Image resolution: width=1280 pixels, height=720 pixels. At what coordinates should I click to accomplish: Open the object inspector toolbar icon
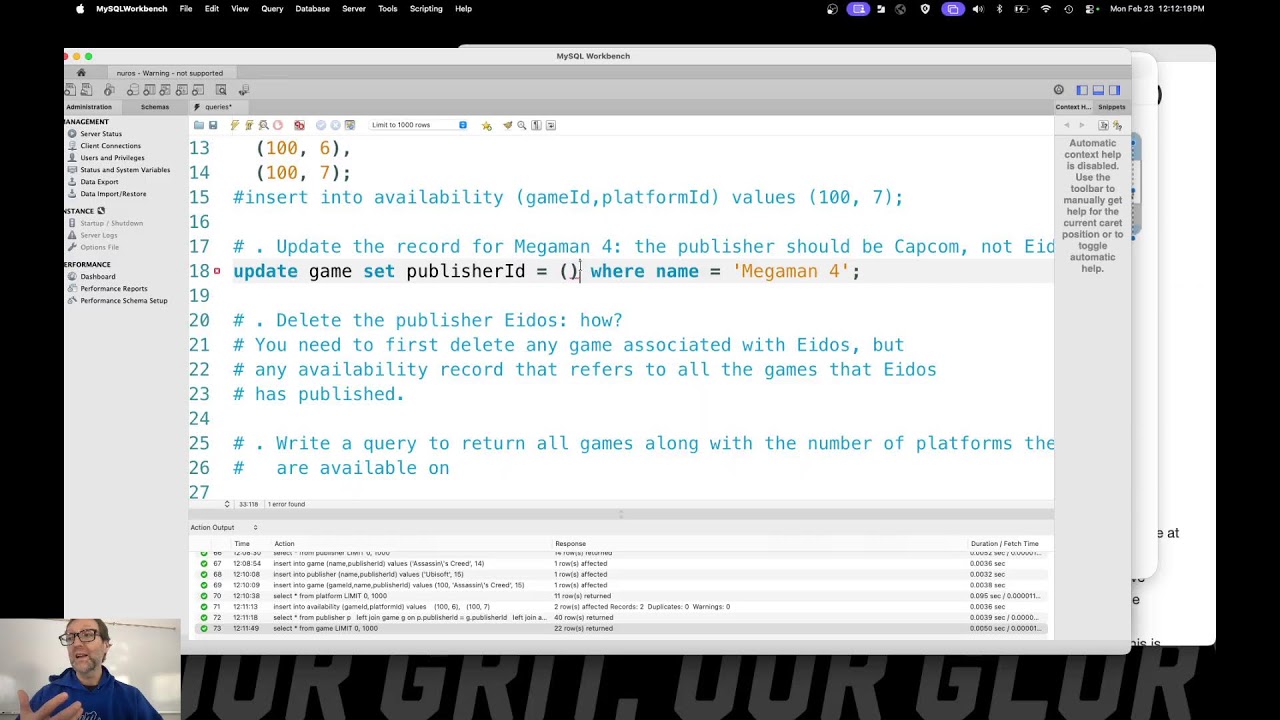click(110, 90)
